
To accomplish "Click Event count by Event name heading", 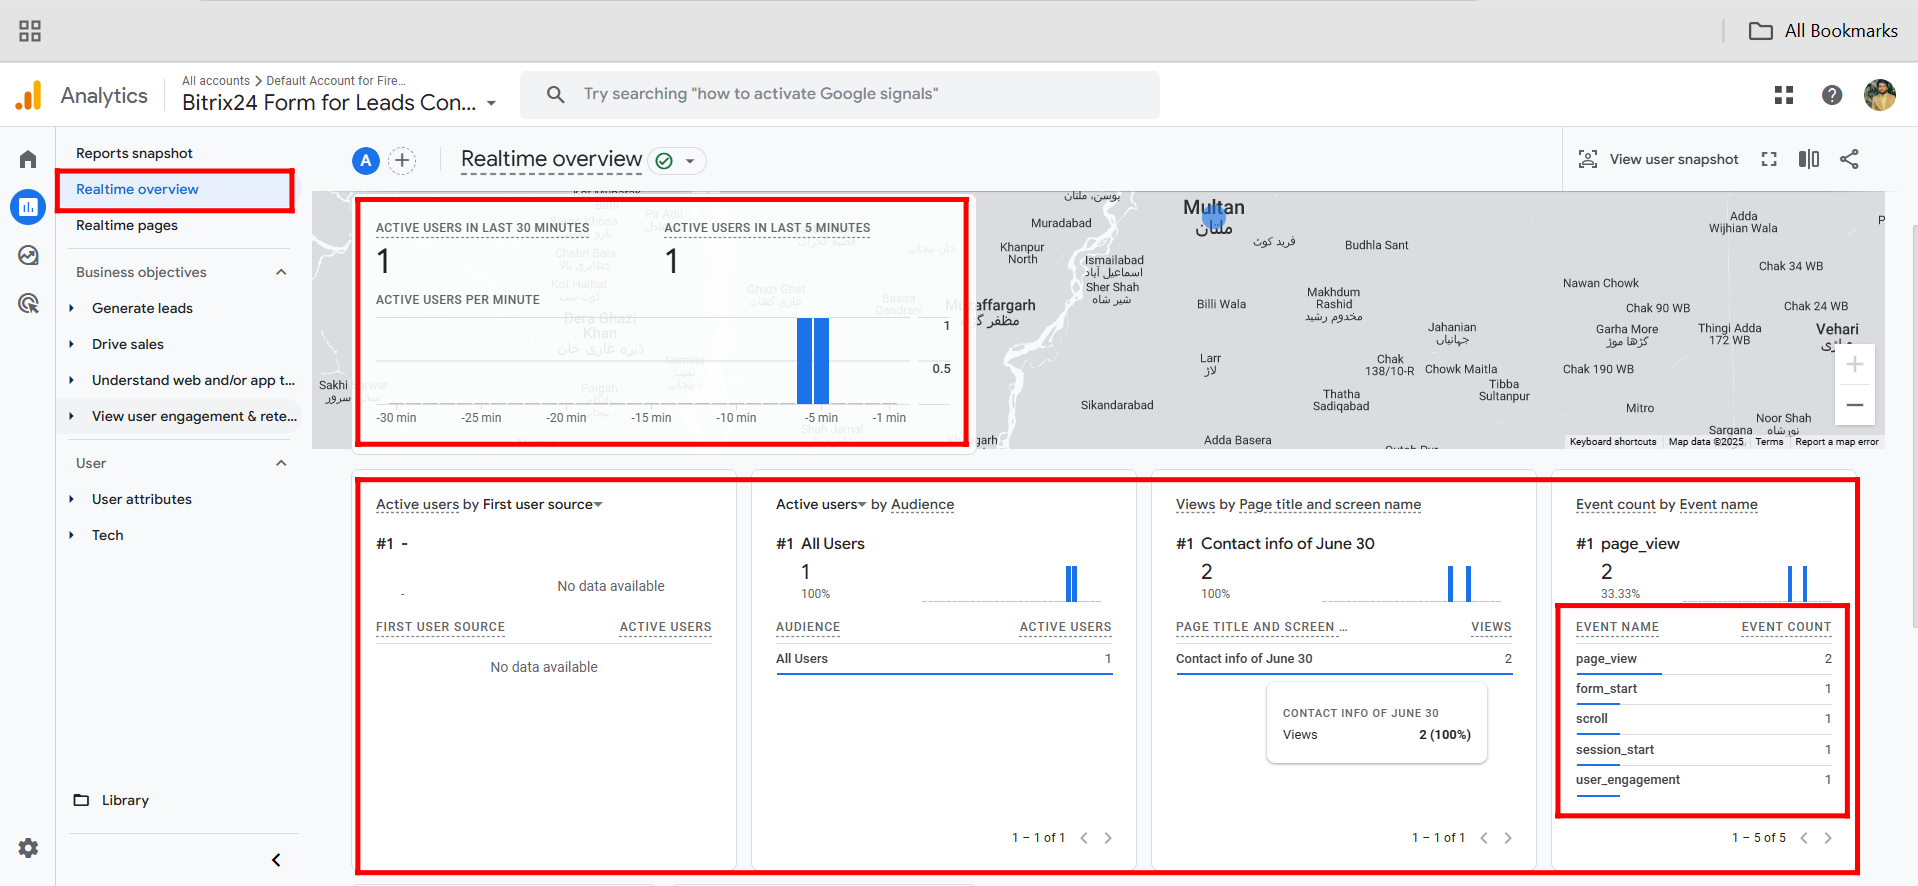I will [1667, 504].
